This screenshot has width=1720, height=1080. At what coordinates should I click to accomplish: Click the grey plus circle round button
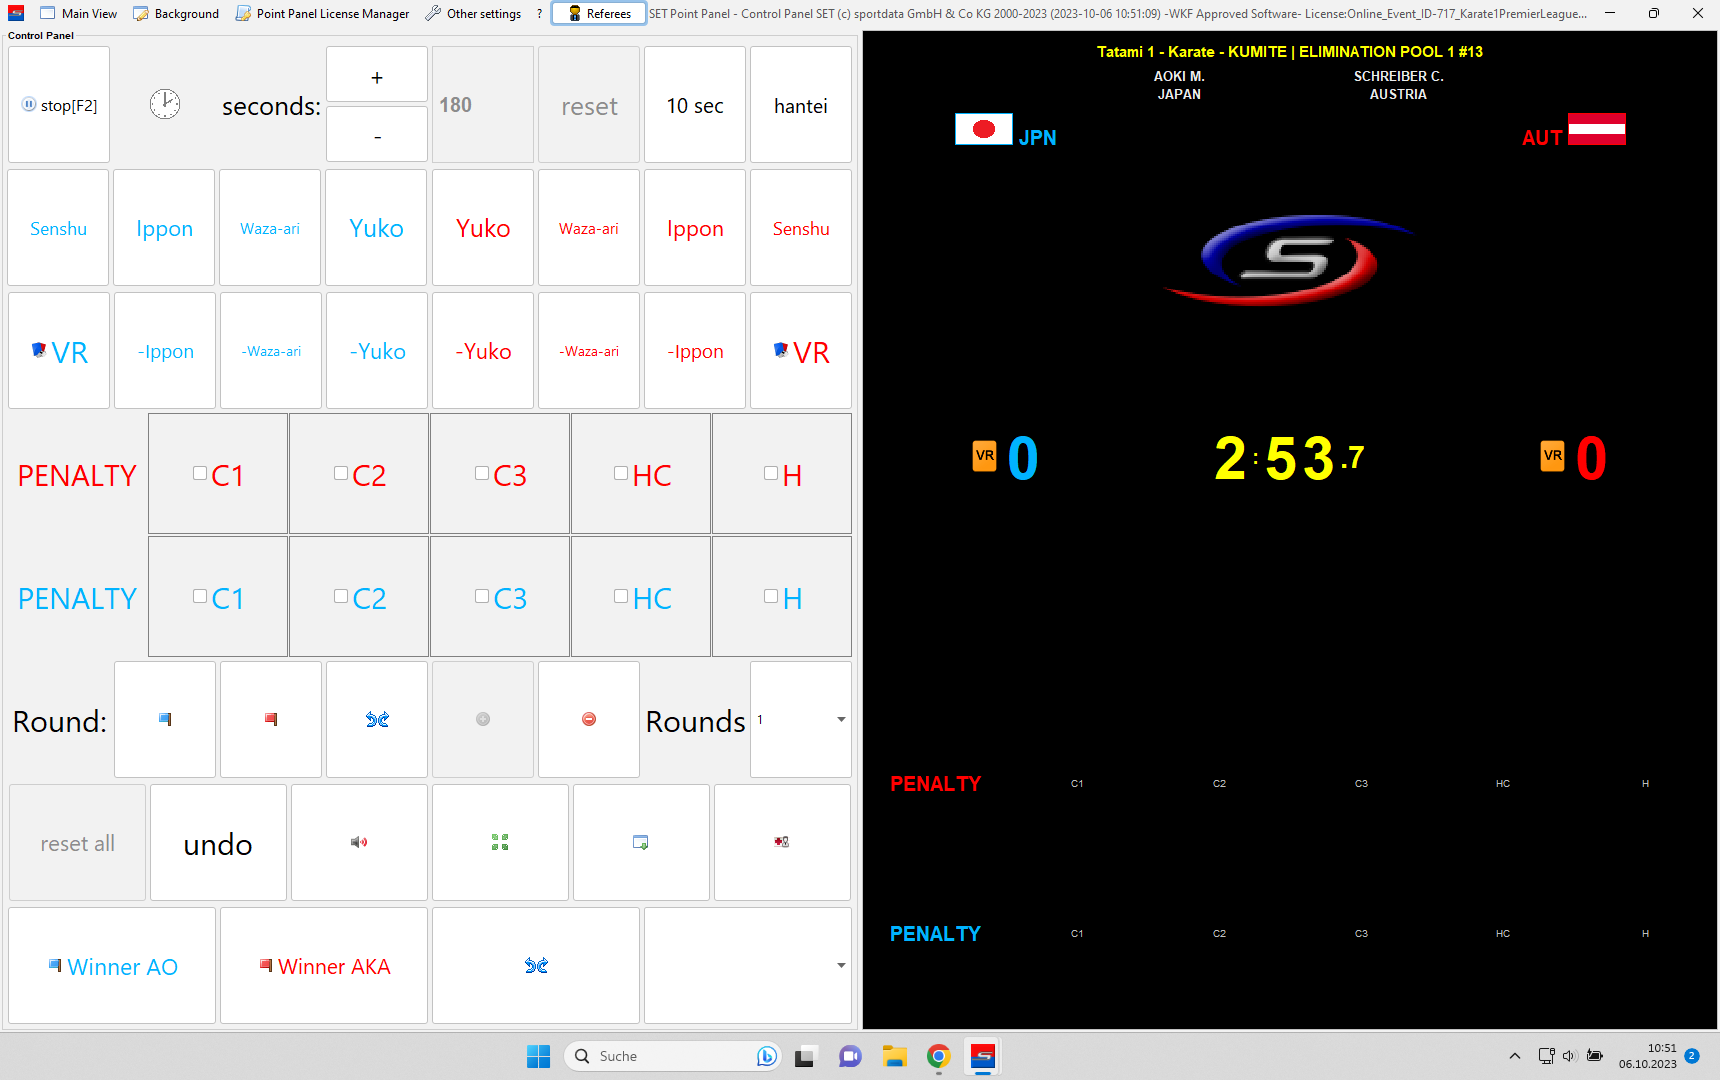pos(483,719)
